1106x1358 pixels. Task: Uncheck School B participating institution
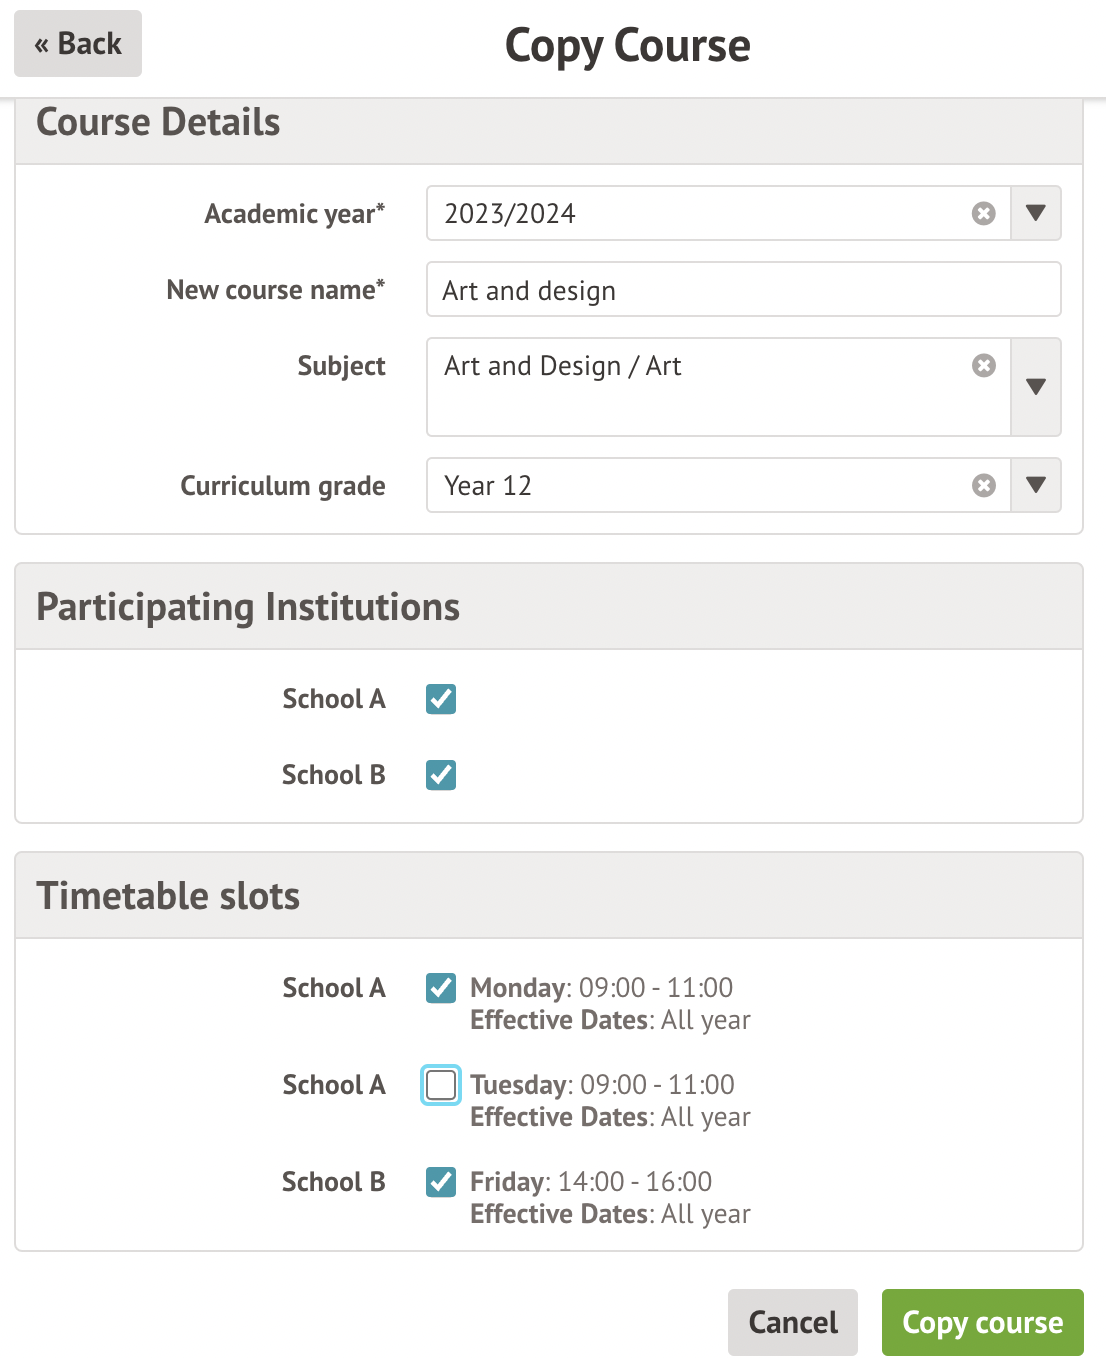tap(441, 775)
